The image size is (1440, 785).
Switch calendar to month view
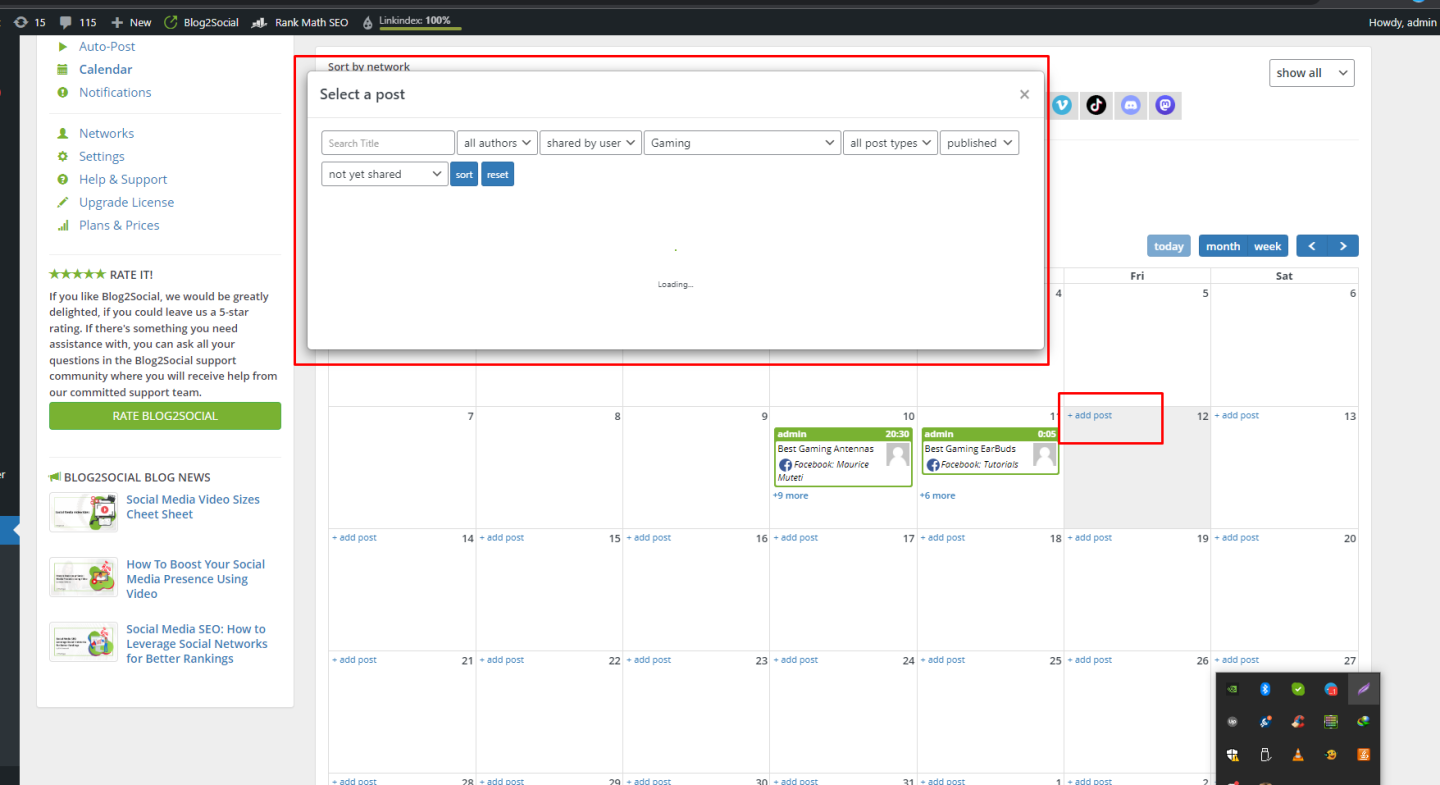(x=1222, y=246)
